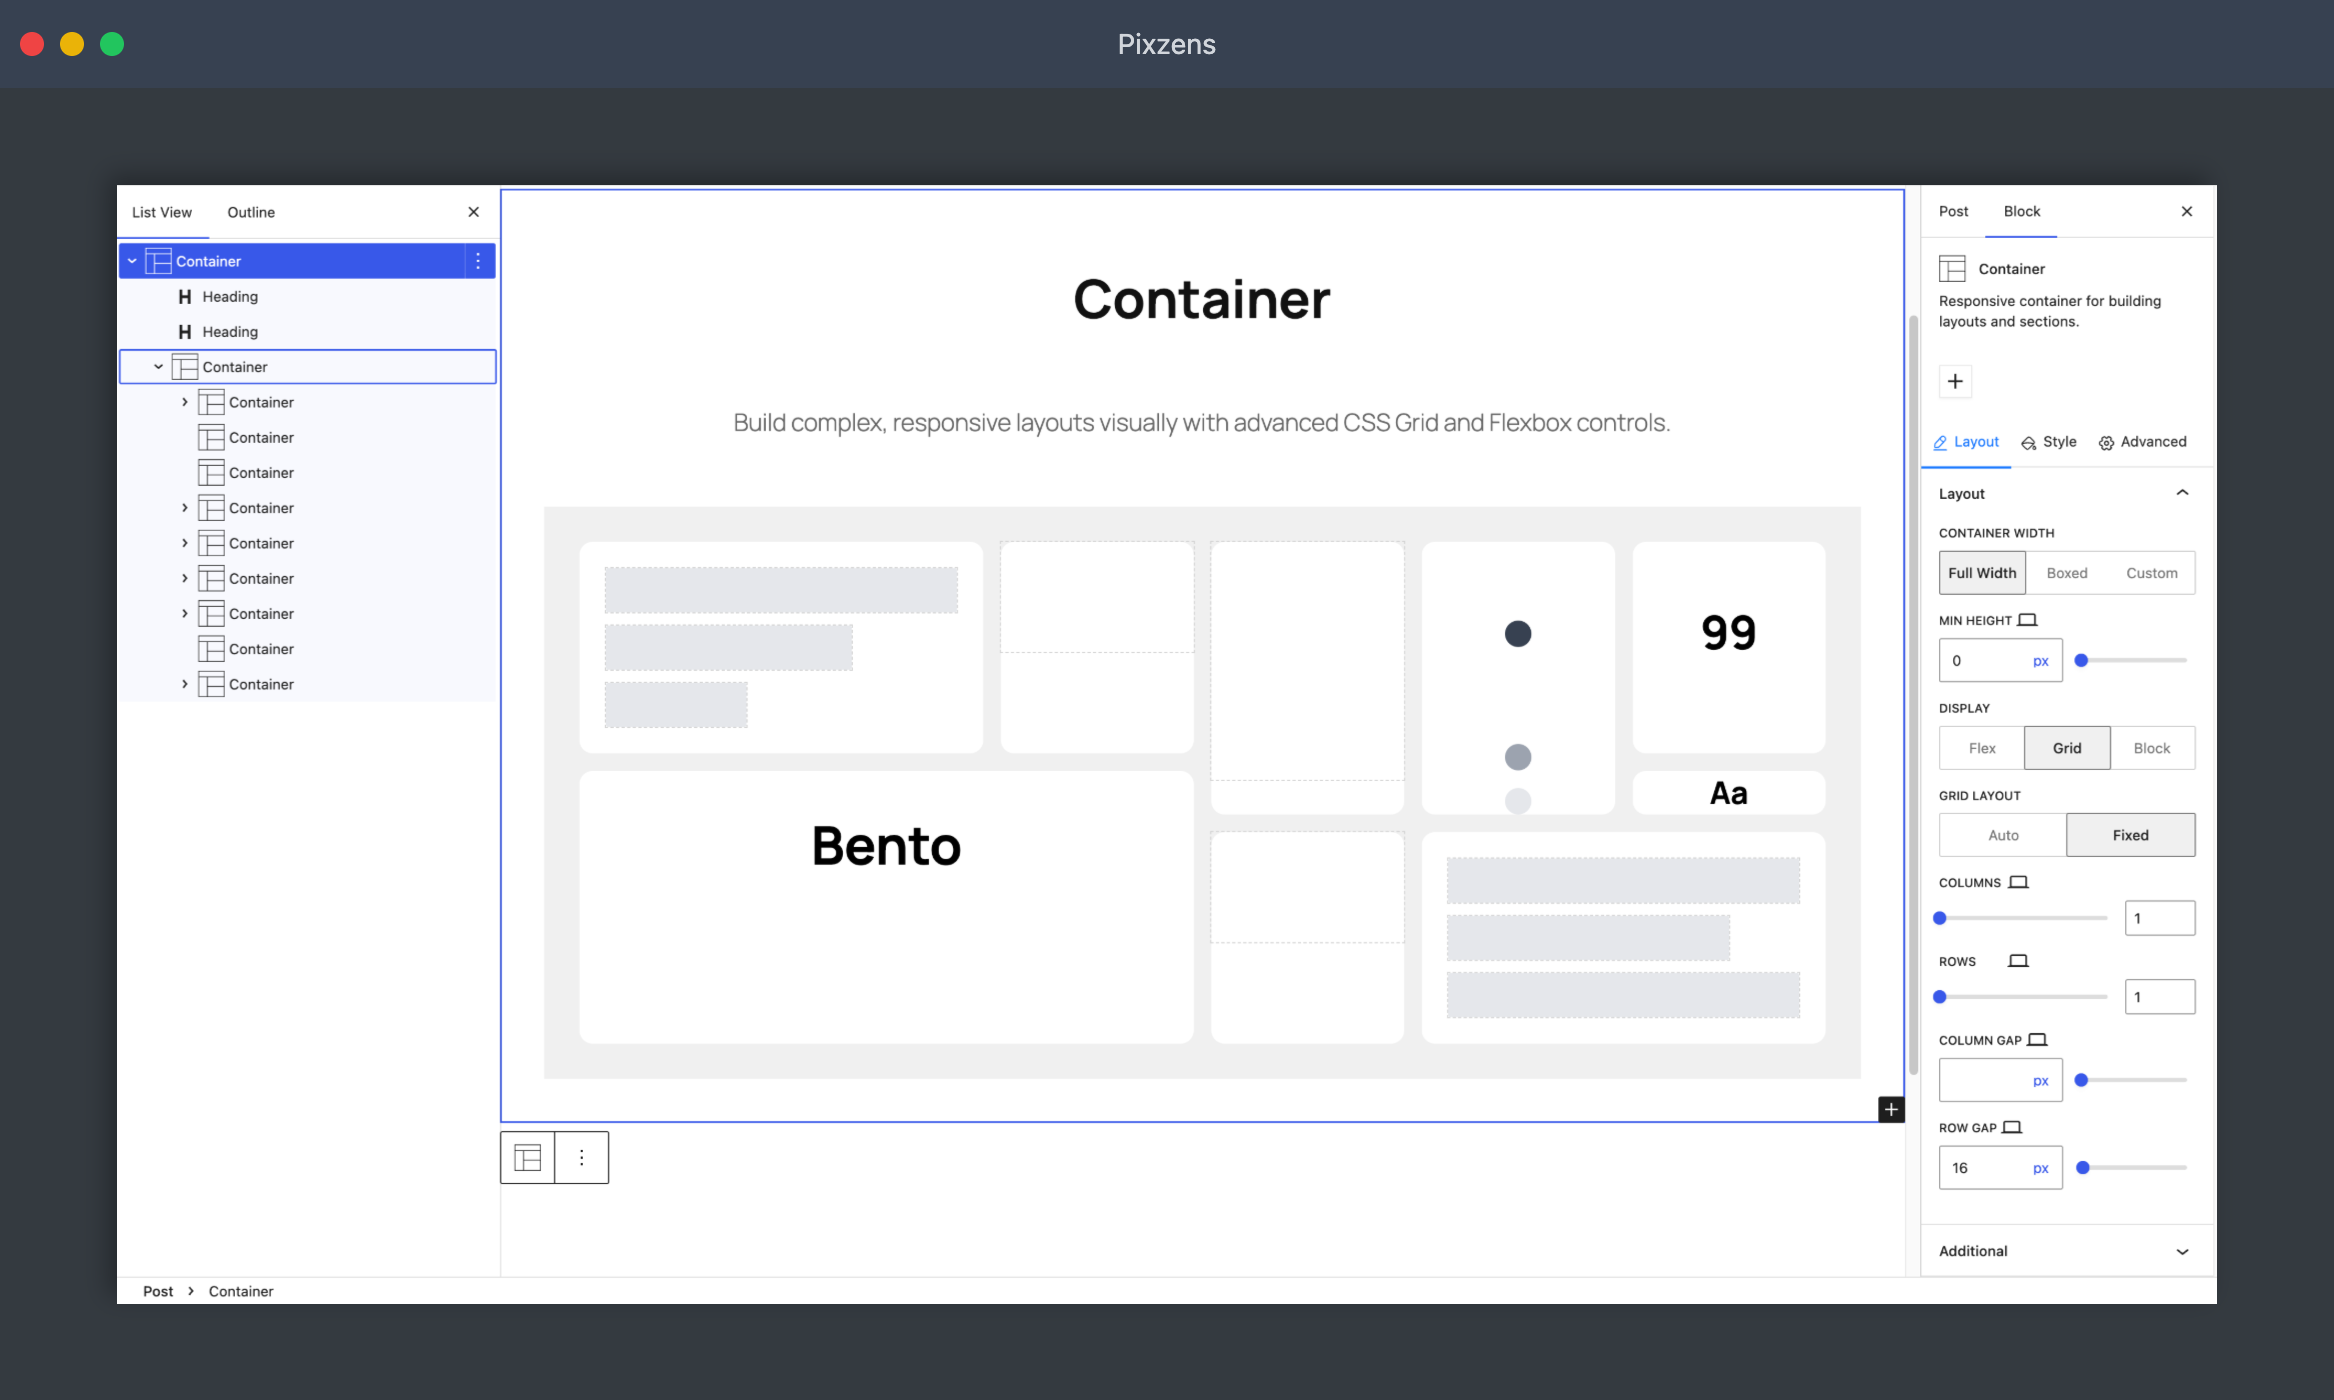Click the black add-block plus button
Image resolution: width=2334 pixels, height=1400 pixels.
click(x=1890, y=1109)
